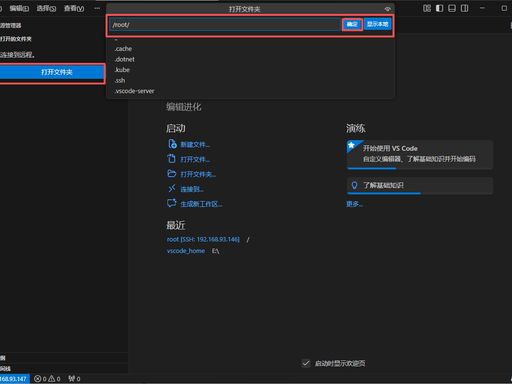The height and width of the screenshot is (384, 512).
Task: Click the folder icon beside 打开文件夹 under 启动
Action: (171, 174)
